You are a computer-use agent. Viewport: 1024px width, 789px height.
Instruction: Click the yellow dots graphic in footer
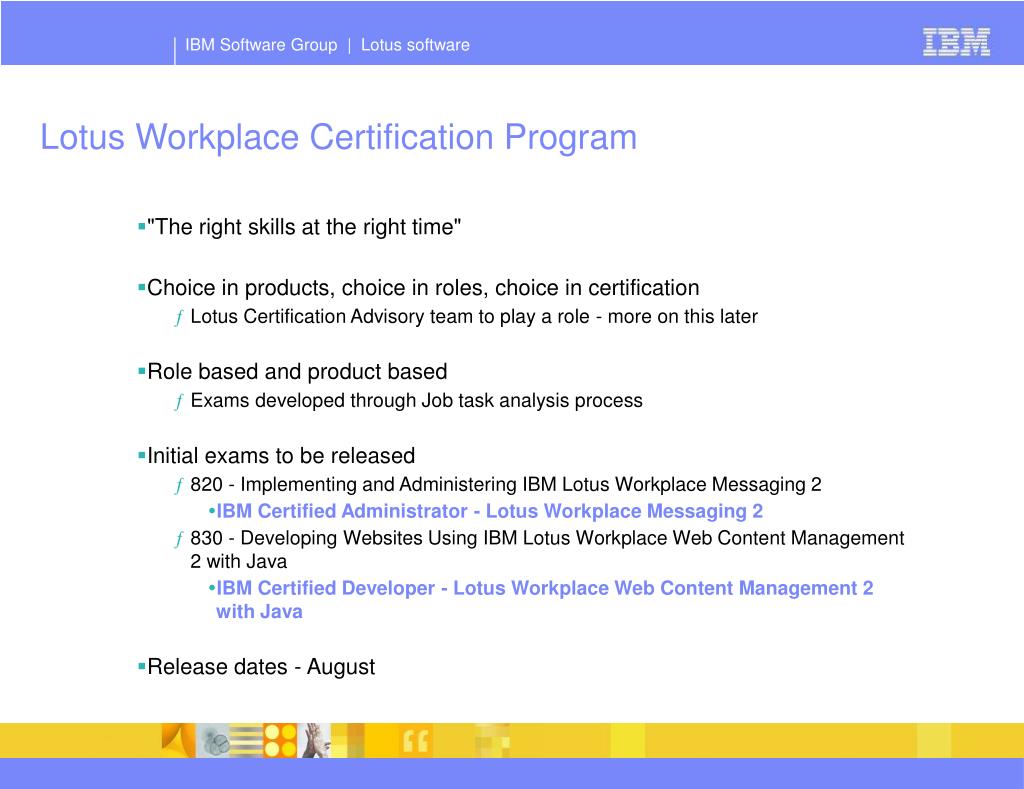coord(281,741)
